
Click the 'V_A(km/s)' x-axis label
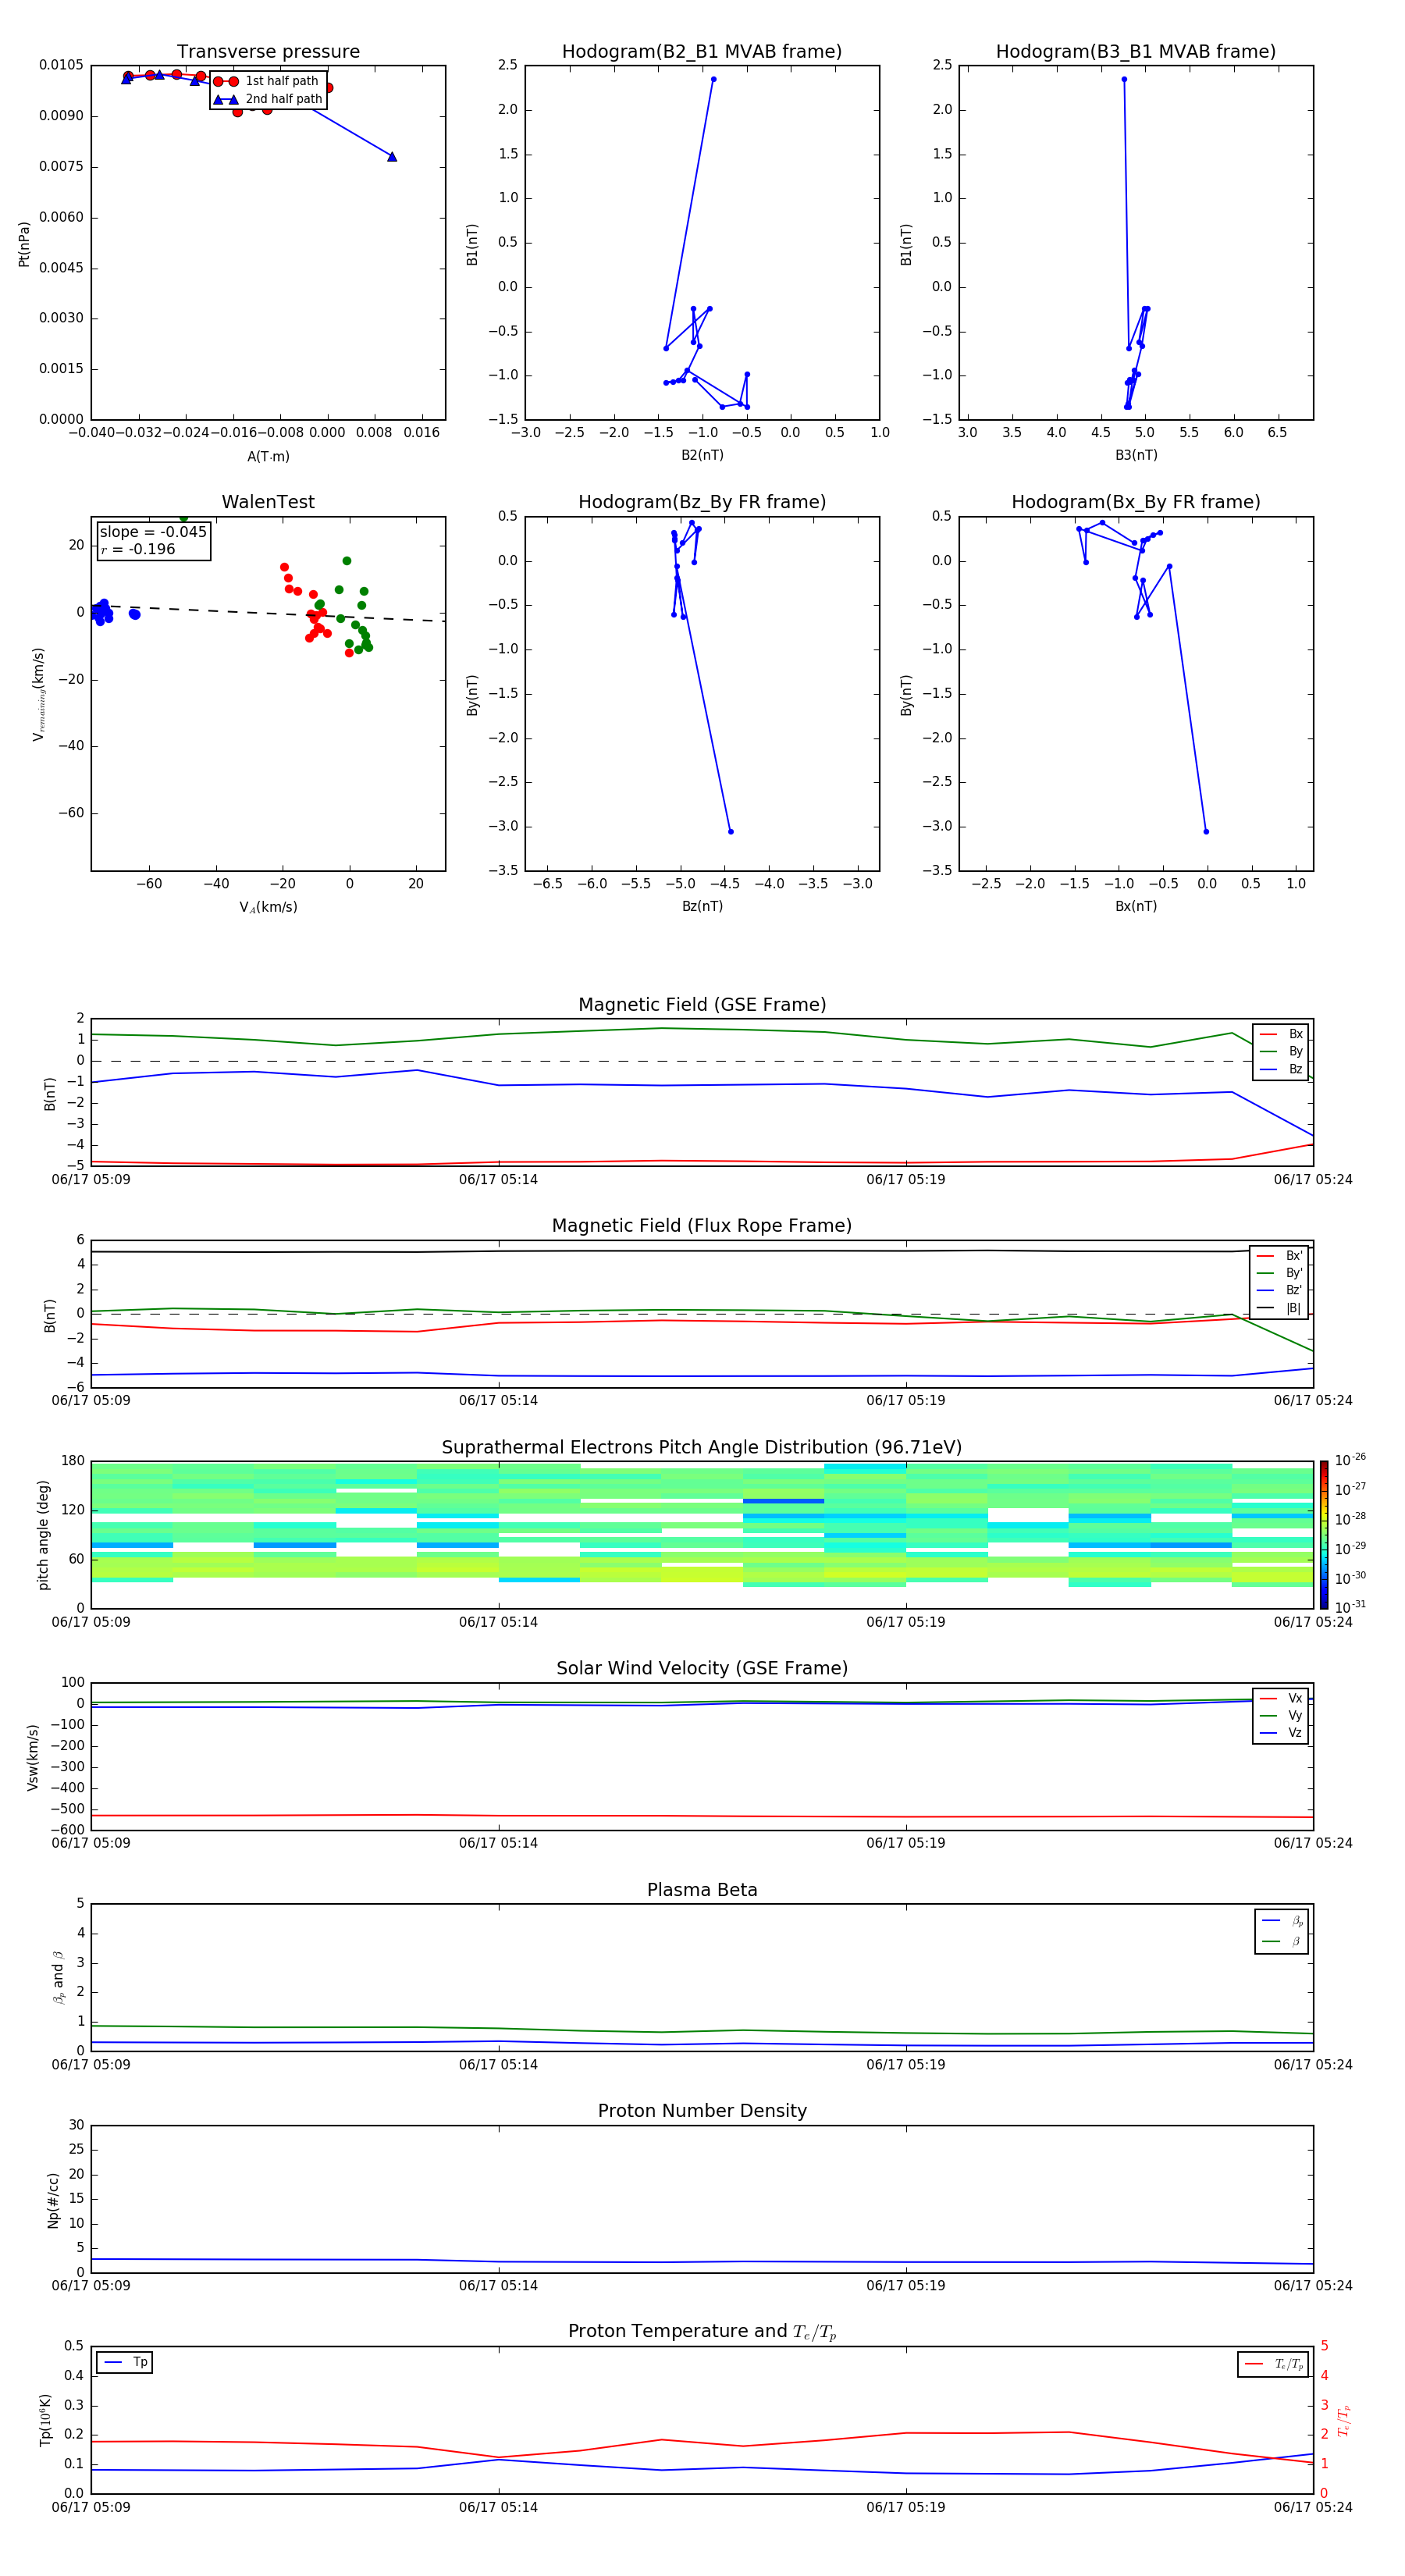[x=268, y=907]
